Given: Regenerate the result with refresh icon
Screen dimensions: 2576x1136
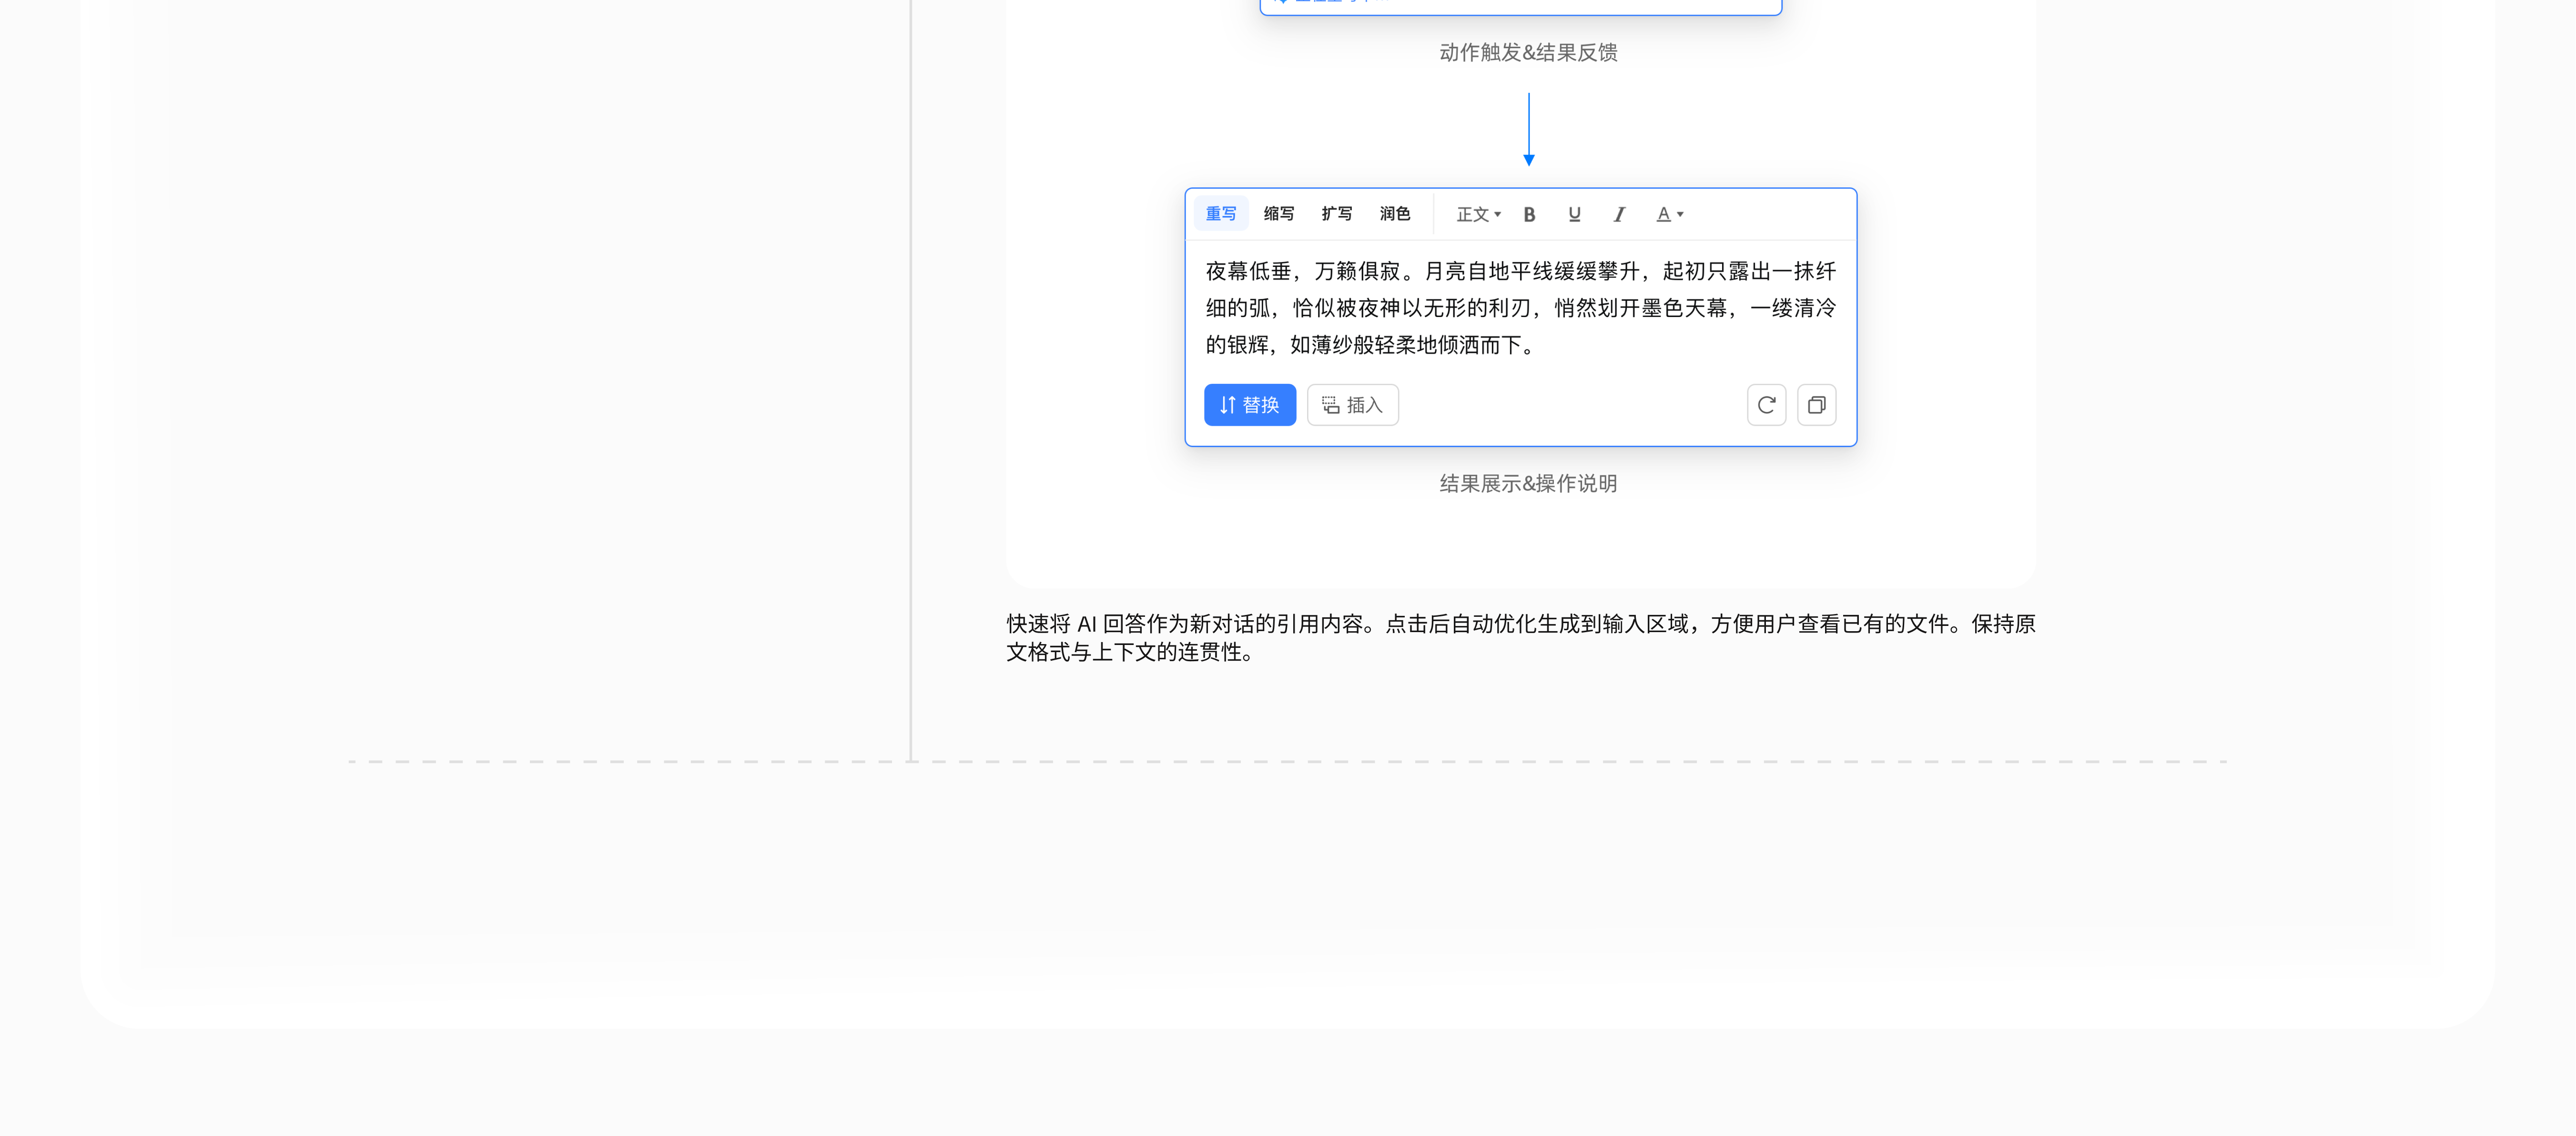Looking at the screenshot, I should click(x=1766, y=405).
